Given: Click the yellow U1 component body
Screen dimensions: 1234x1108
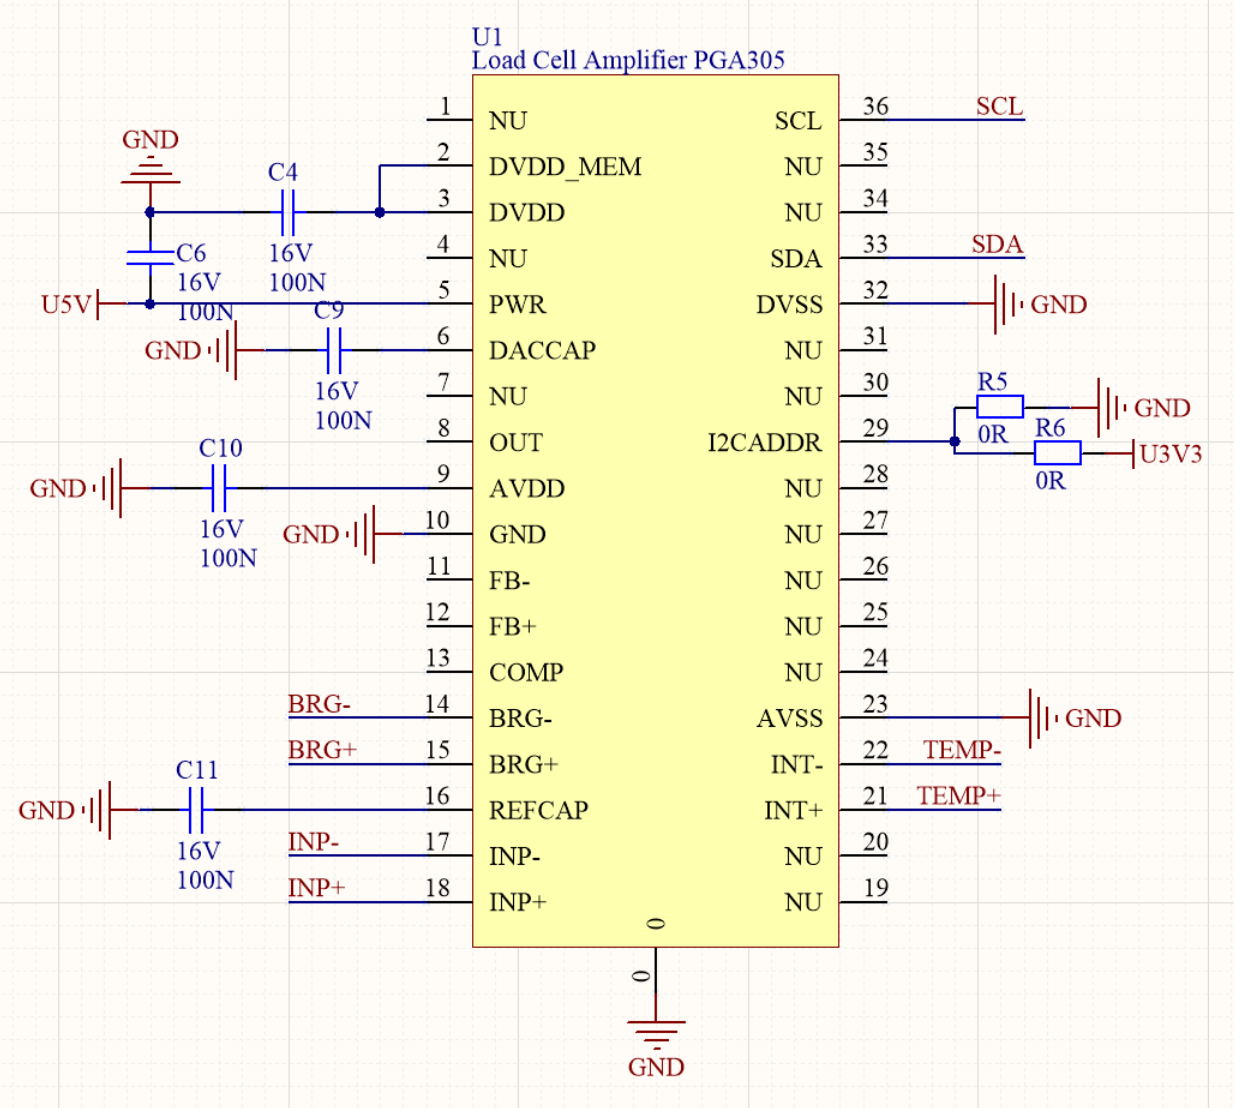Looking at the screenshot, I should click(655, 510).
